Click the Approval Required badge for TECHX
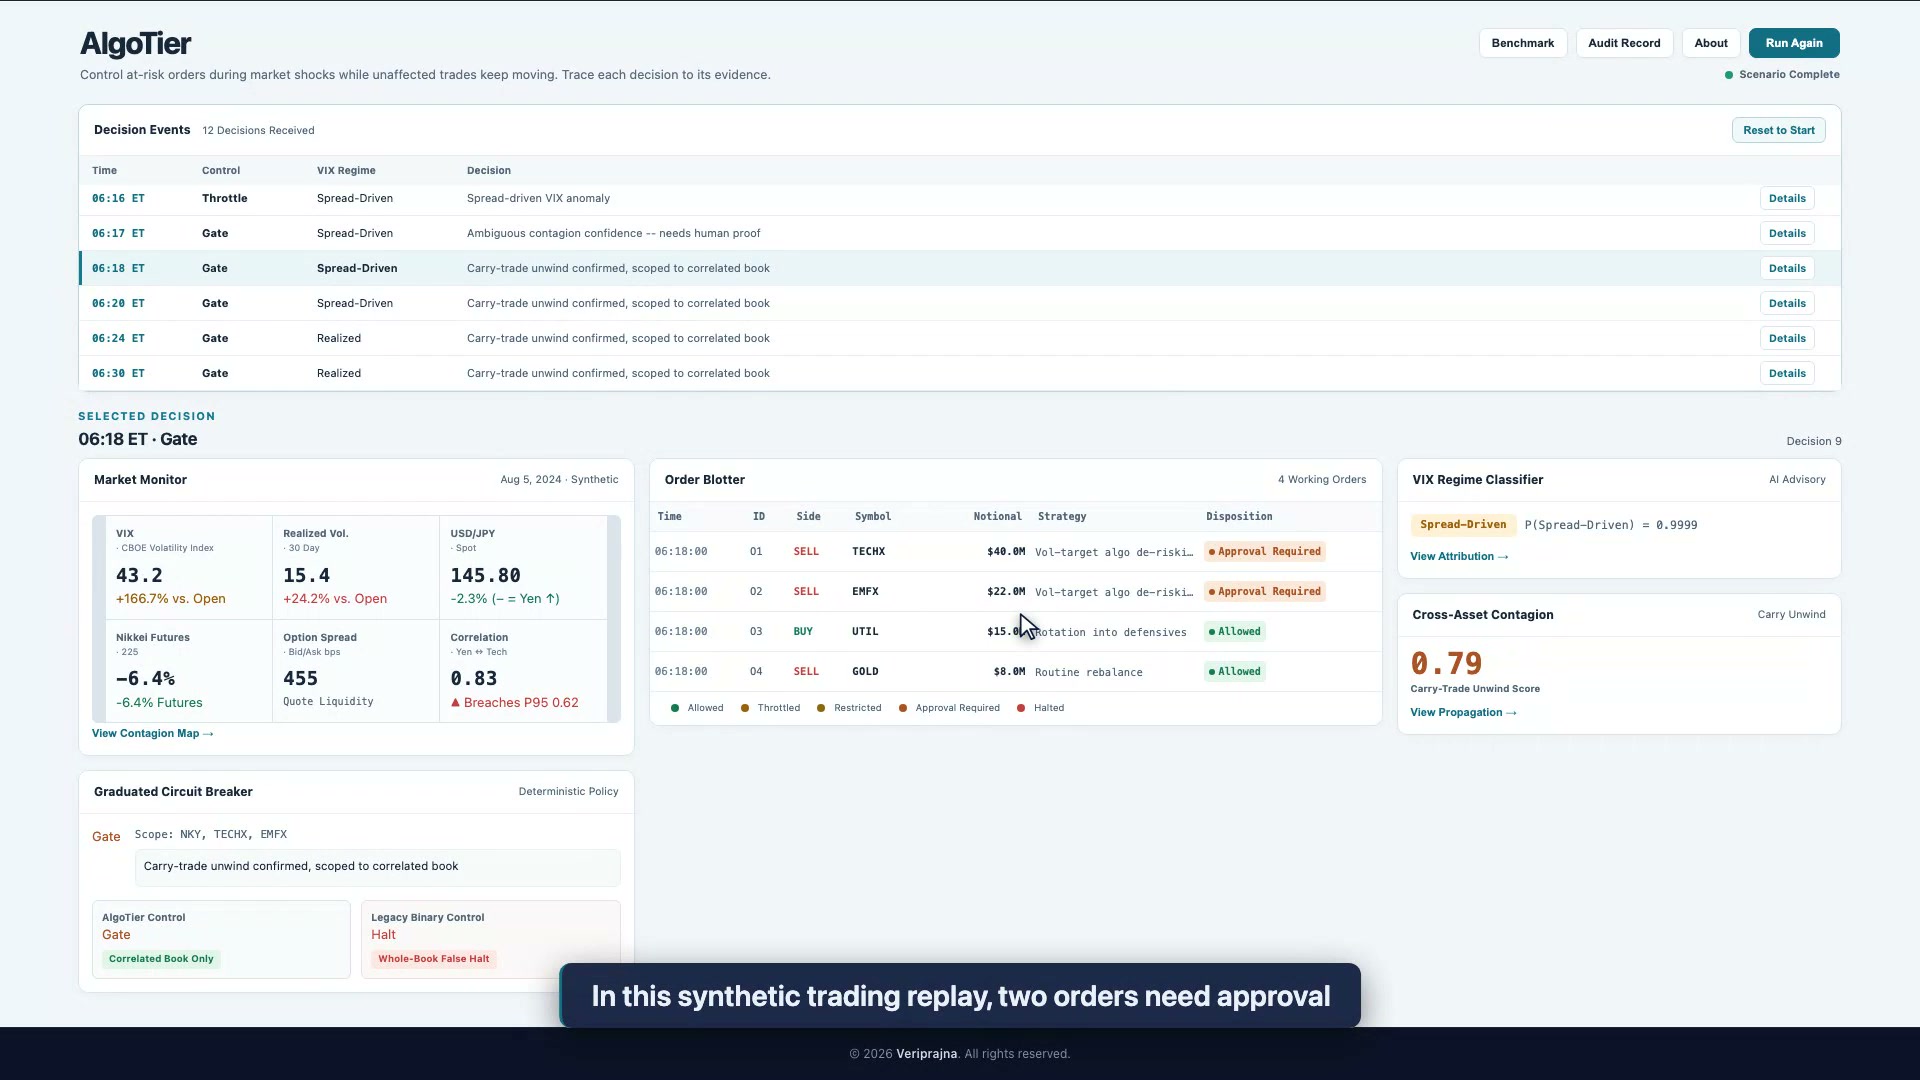Image resolution: width=1920 pixels, height=1080 pixels. point(1265,551)
